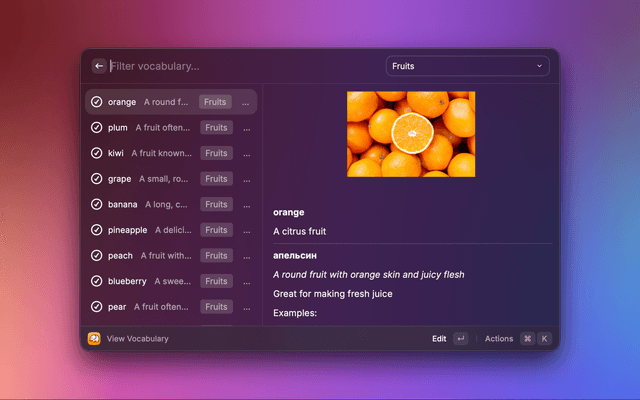Click the vocabulary app icon in footer
The width and height of the screenshot is (640, 400).
[x=94, y=339]
